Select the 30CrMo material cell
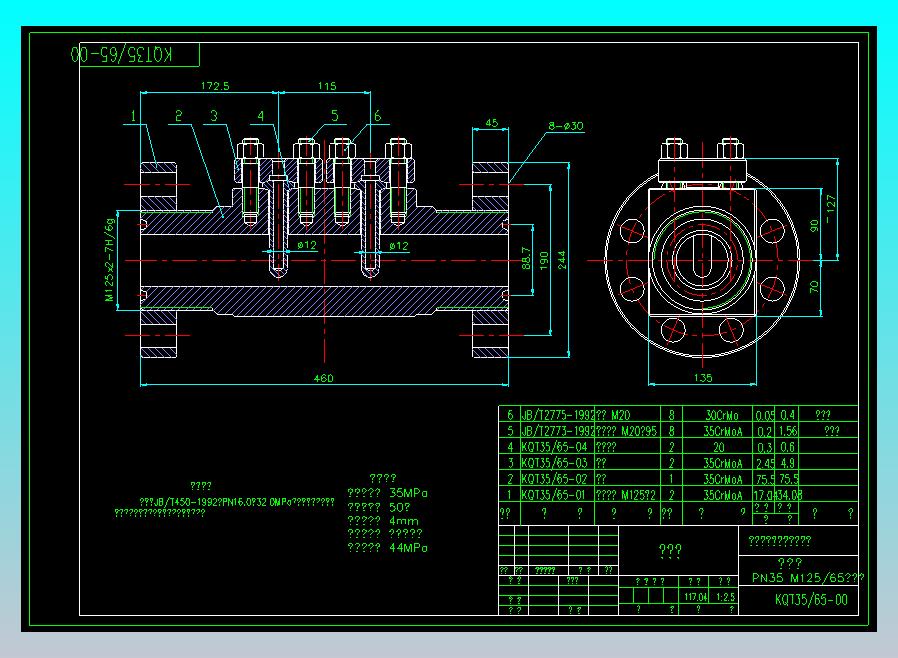898x658 pixels. tap(720, 414)
